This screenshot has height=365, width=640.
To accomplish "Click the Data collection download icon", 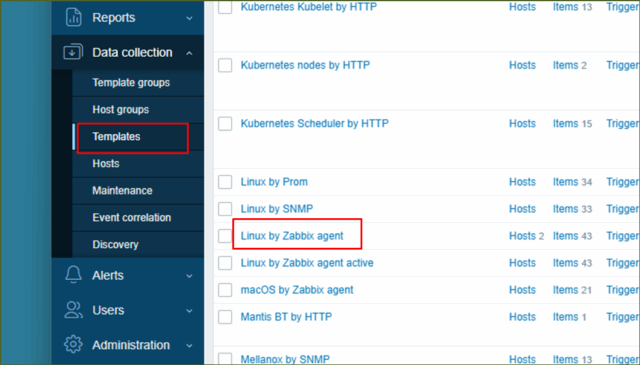I will point(73,52).
